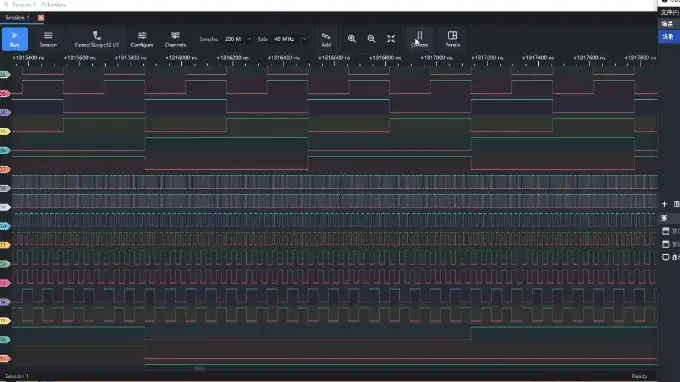Viewport: 680px width, 382px height.
Task: Click the +1816400 ns ruler mark
Action: 284,58
